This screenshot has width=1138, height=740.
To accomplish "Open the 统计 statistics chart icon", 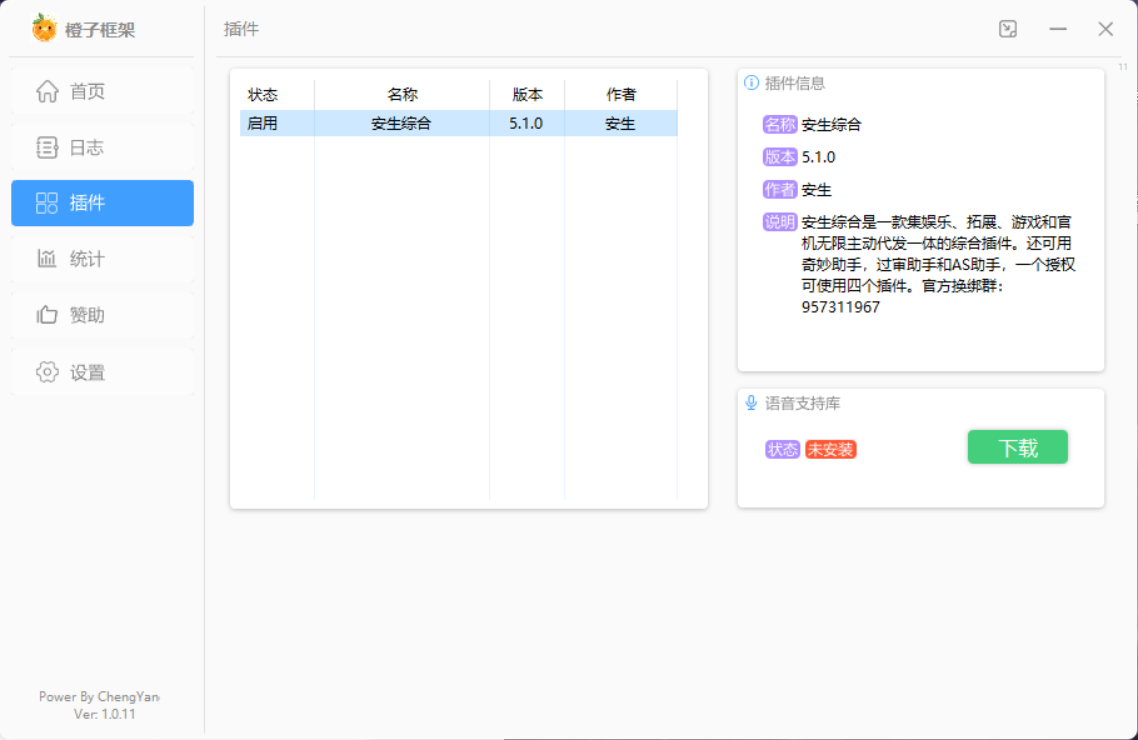I will [x=46, y=259].
